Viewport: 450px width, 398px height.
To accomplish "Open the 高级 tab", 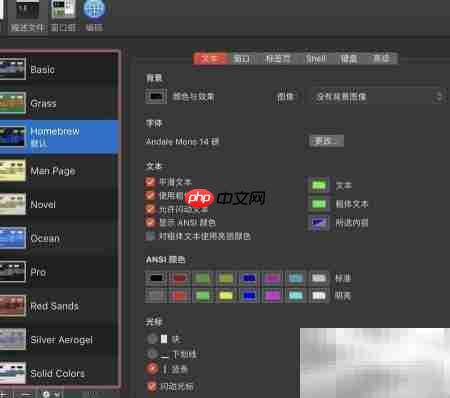I will pyautogui.click(x=381, y=59).
